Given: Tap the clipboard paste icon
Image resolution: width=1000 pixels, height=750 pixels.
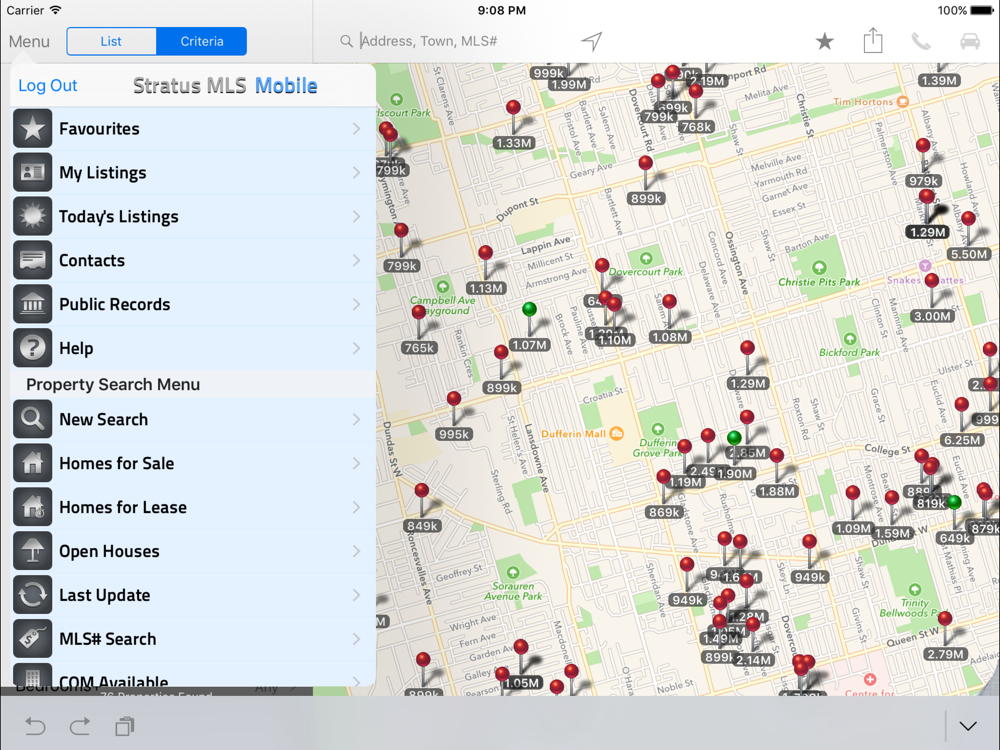Looking at the screenshot, I should point(125,726).
